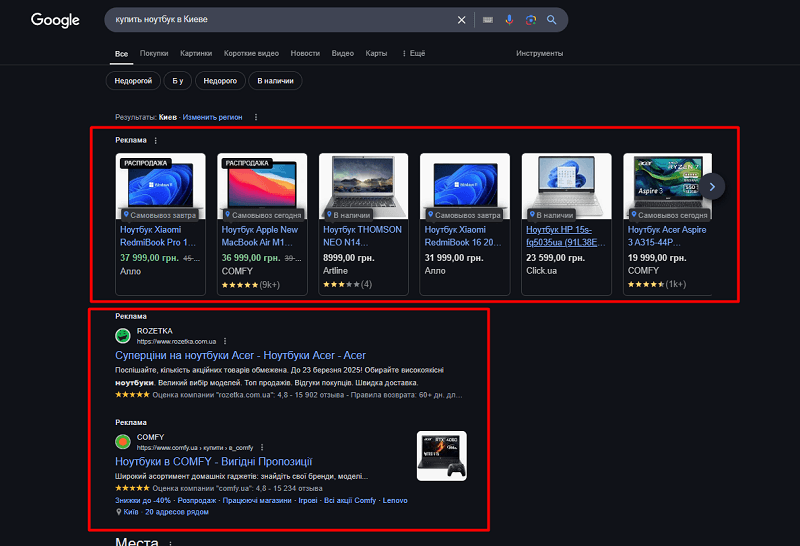
Task: Open Ноутбук THOMSON NEO N14 product title
Action: (362, 236)
